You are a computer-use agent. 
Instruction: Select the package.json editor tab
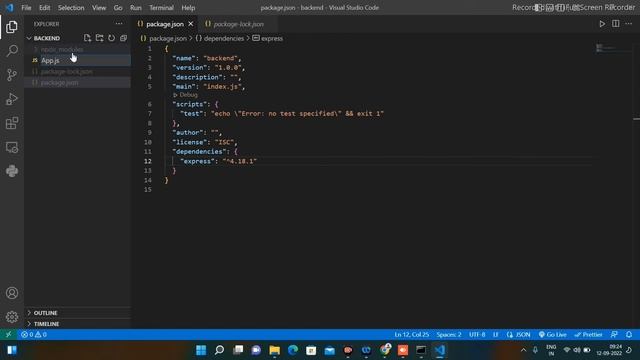coord(165,24)
